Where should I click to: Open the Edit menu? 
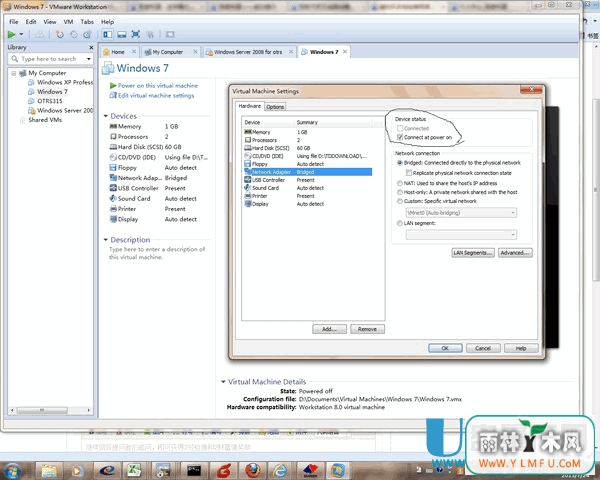click(x=31, y=22)
